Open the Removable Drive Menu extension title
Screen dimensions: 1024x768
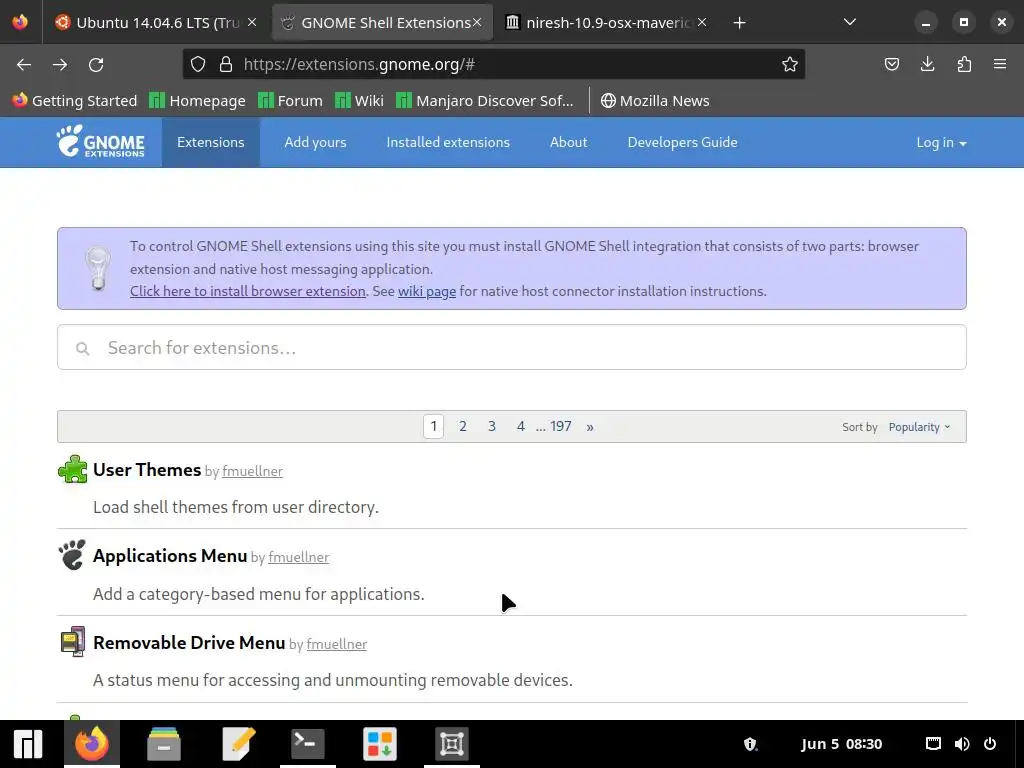click(189, 643)
